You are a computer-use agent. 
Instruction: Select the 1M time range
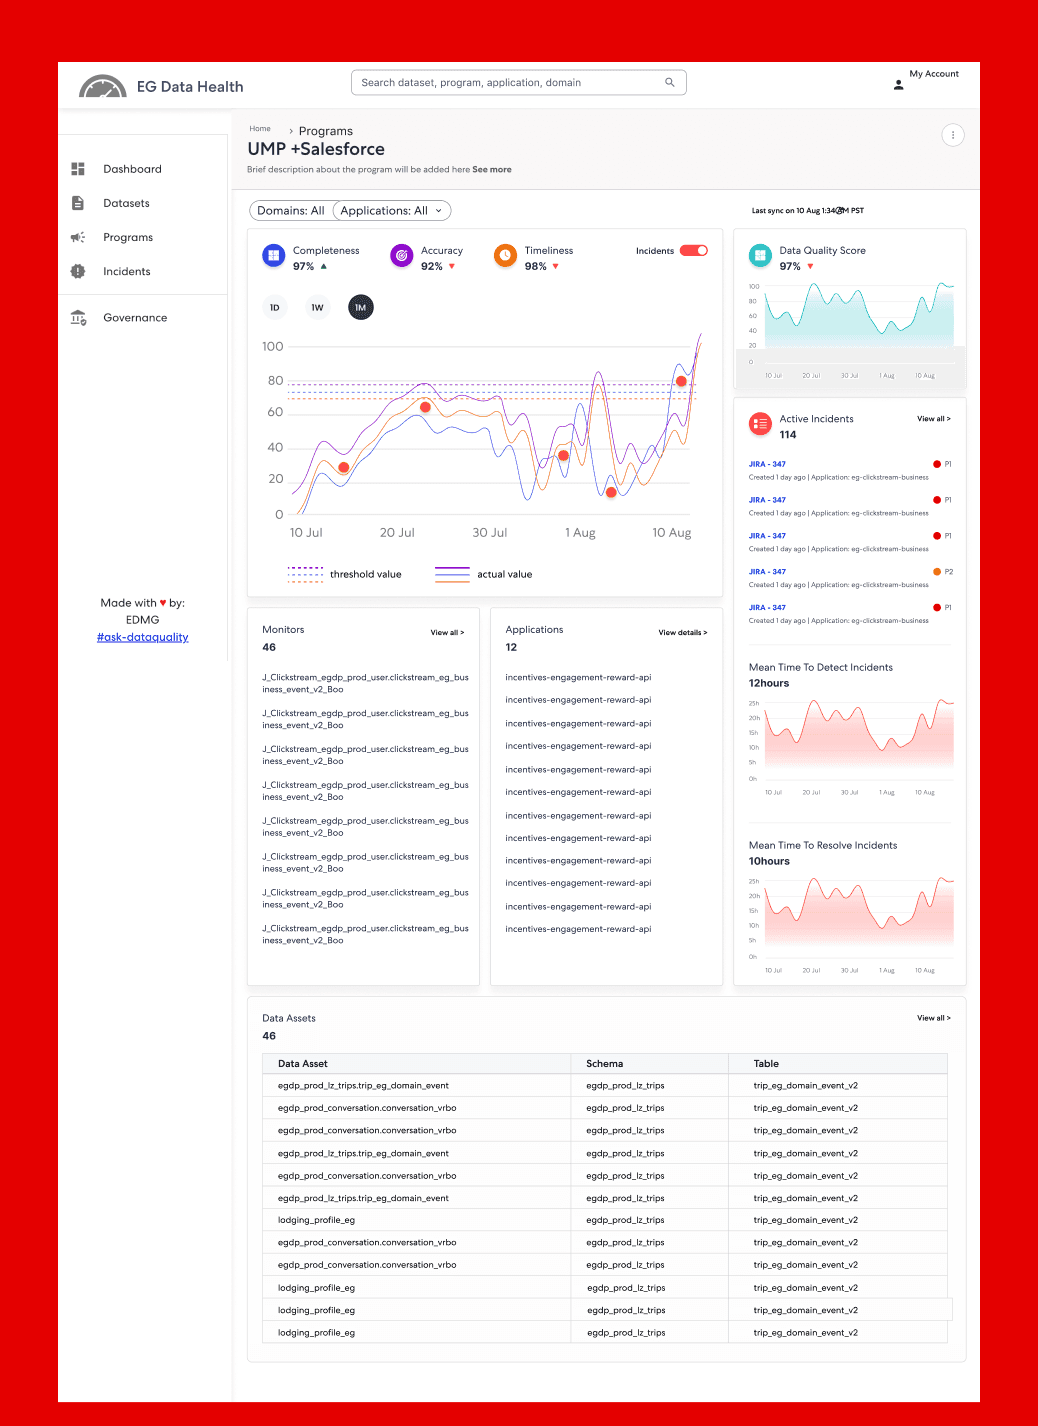[x=361, y=308]
